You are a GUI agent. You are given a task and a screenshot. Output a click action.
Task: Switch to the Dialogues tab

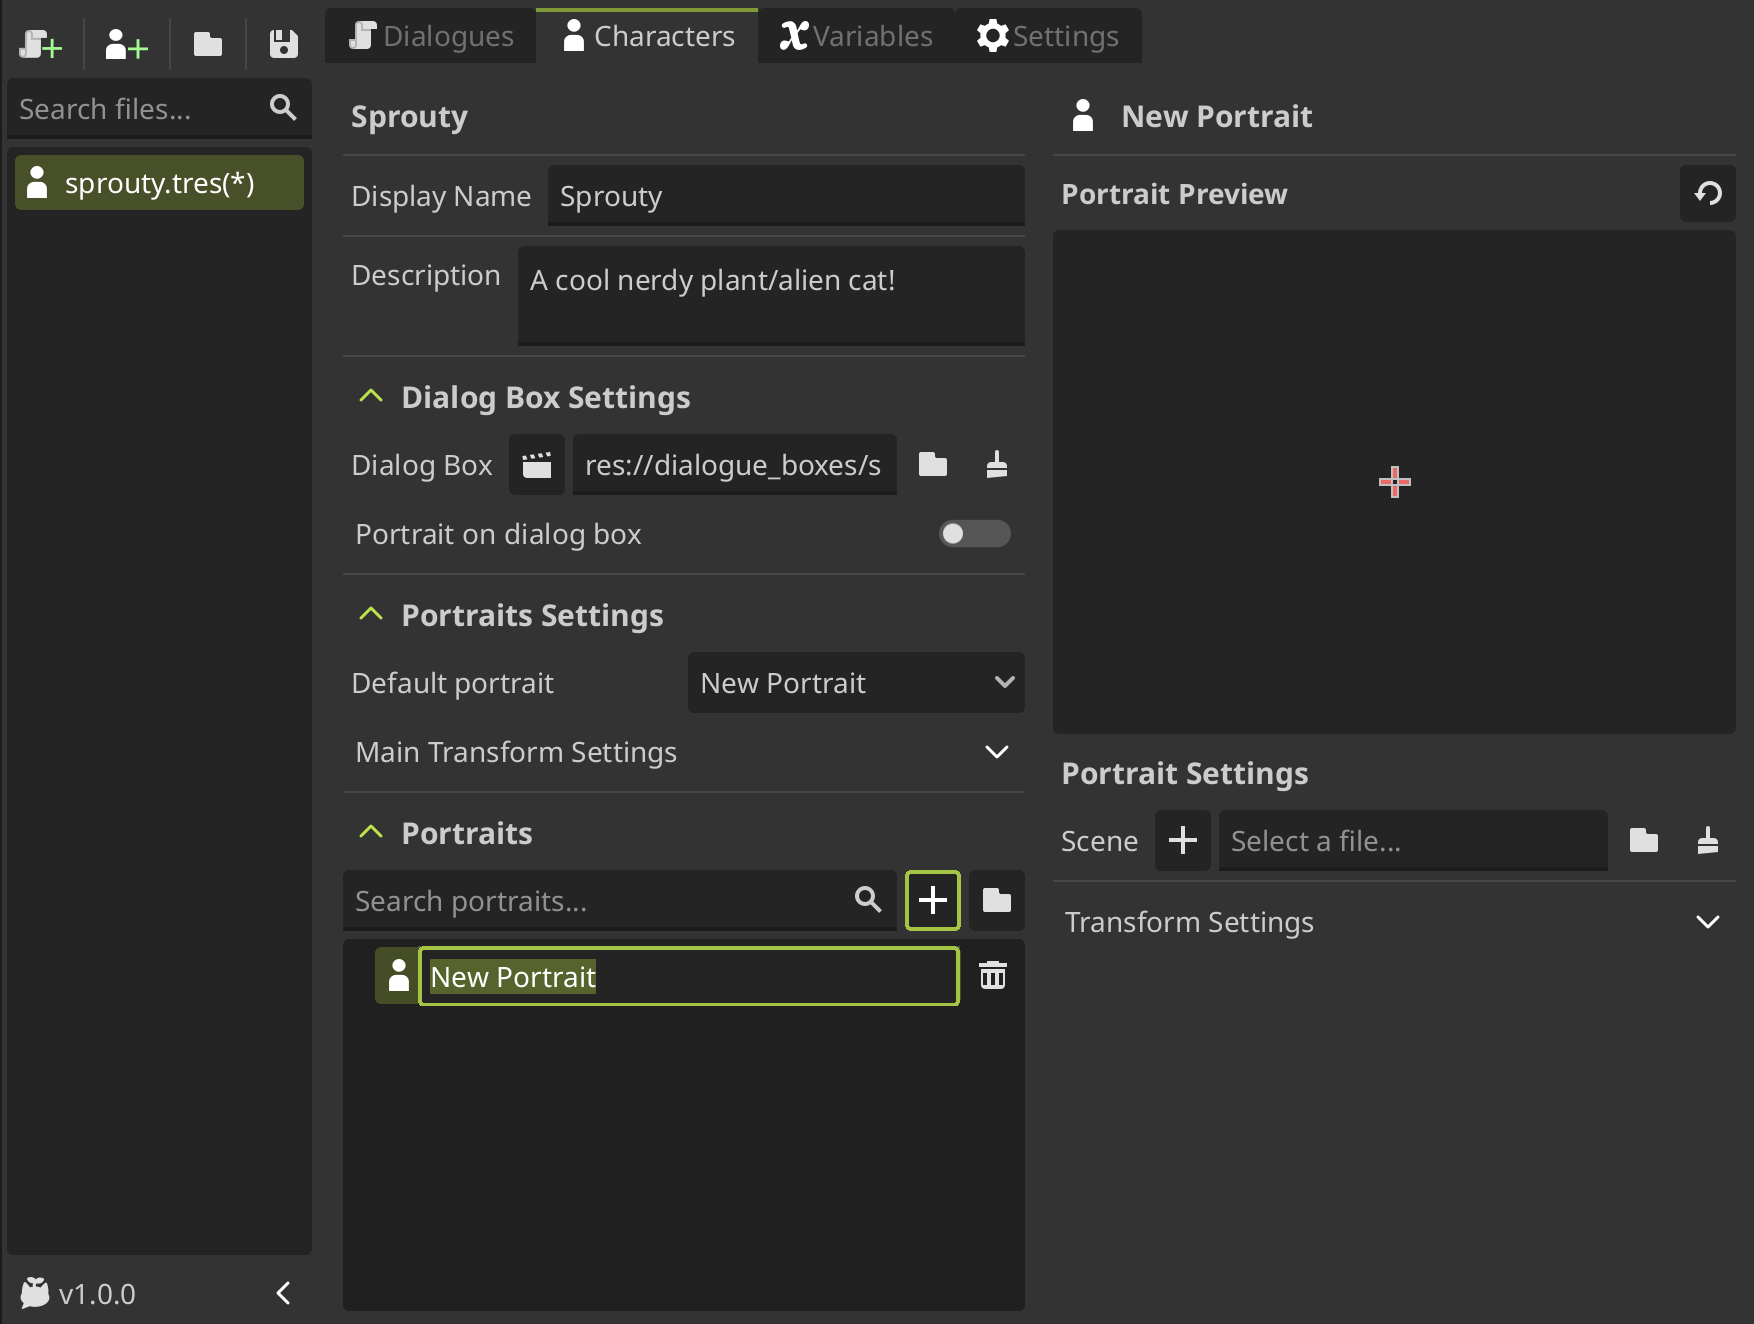pyautogui.click(x=431, y=36)
